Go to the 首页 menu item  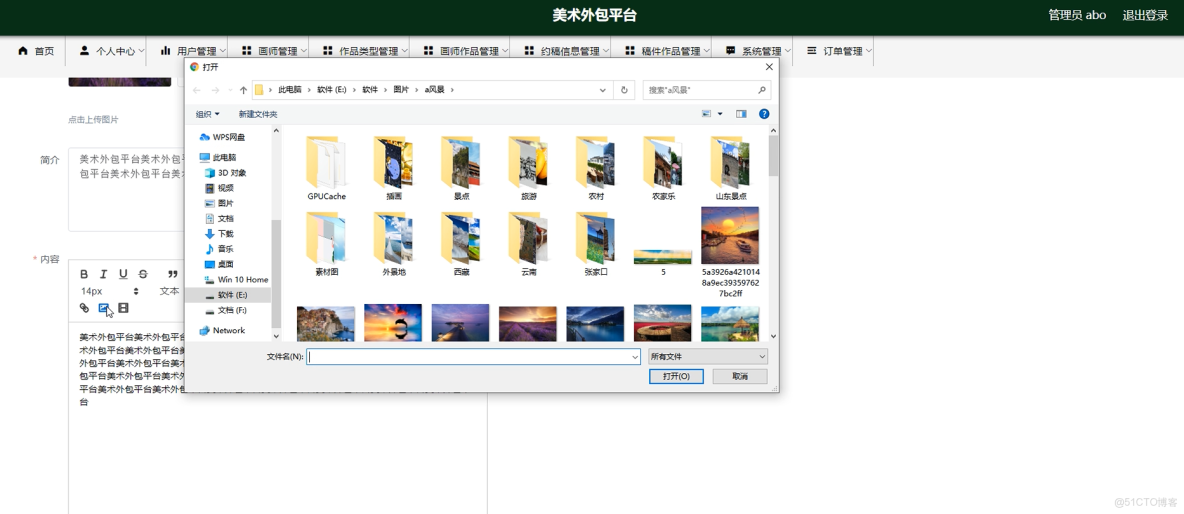(35, 51)
